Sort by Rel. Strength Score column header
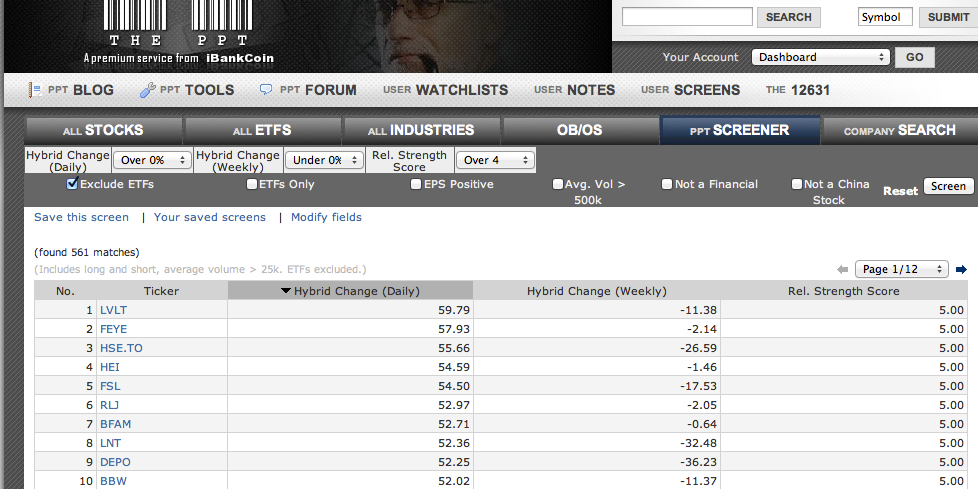 pos(844,291)
